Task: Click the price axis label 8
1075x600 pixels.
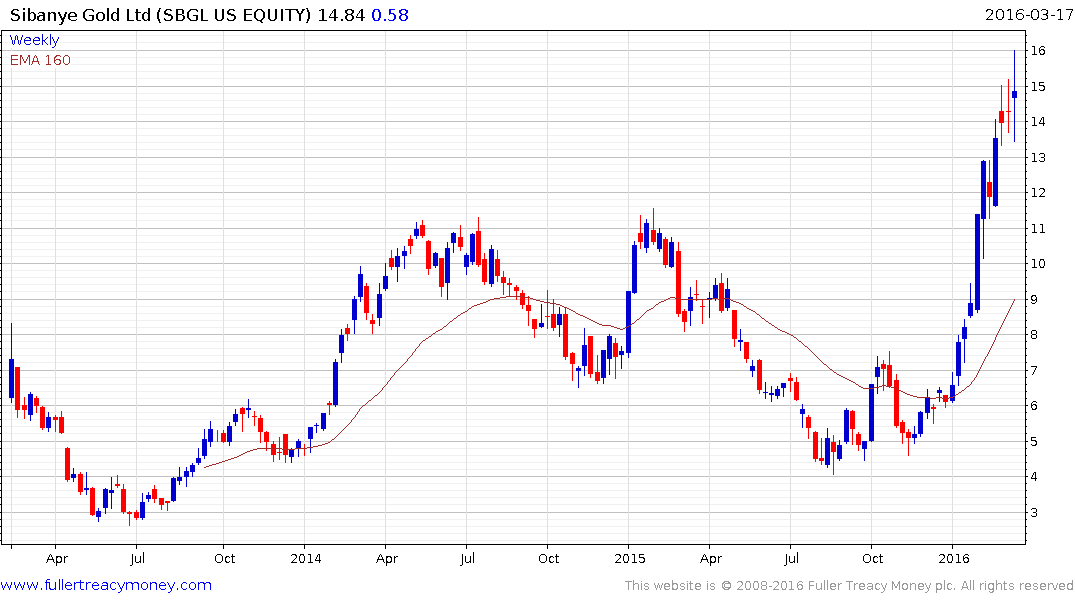Action: click(1035, 335)
